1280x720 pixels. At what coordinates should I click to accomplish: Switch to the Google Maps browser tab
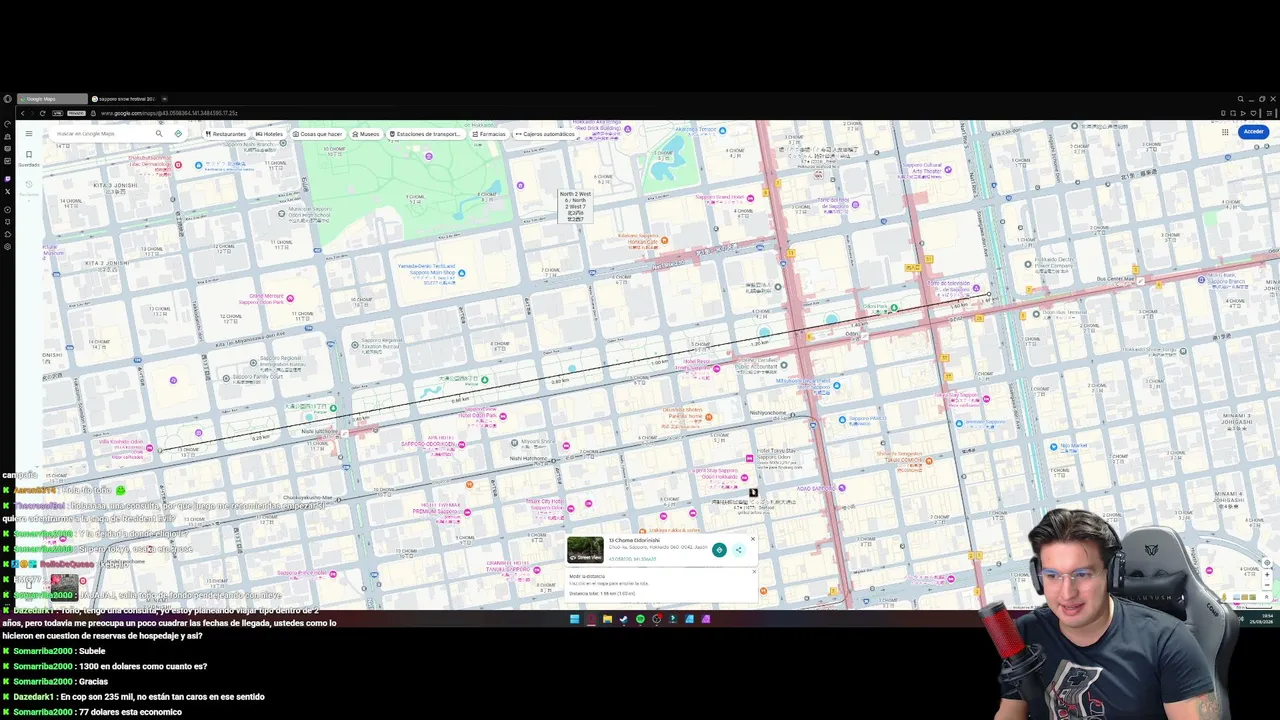coord(52,99)
